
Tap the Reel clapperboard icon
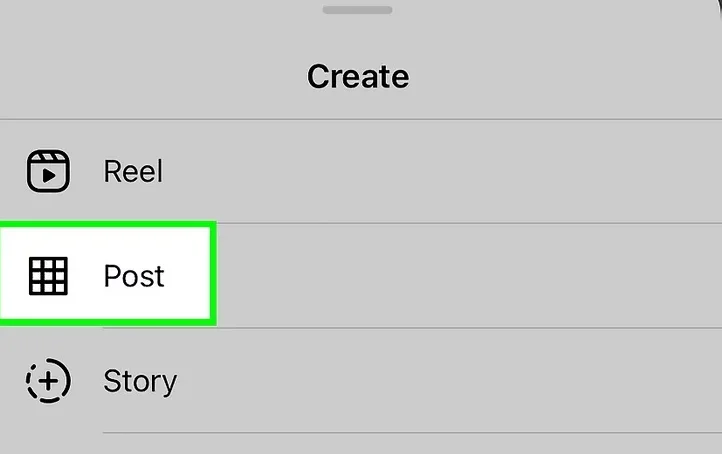(47, 171)
